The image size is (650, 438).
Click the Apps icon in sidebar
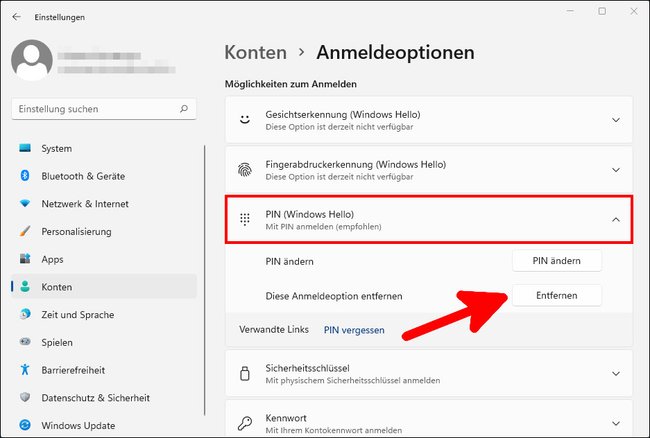(x=25, y=259)
